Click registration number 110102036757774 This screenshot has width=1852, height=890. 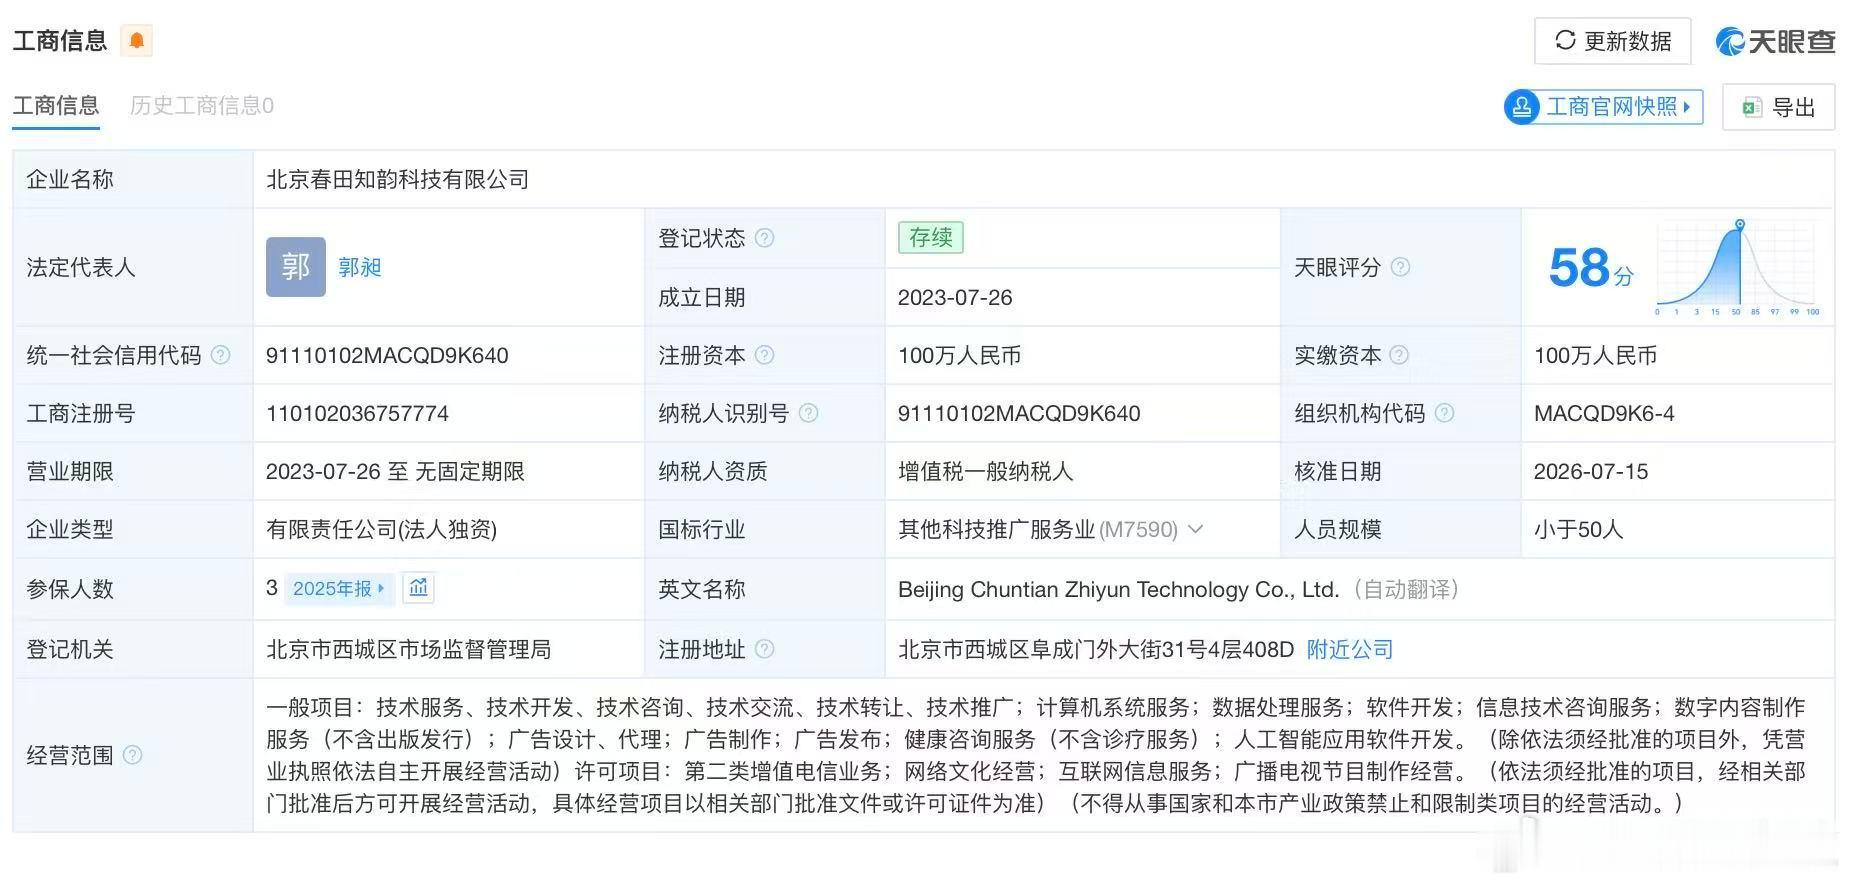click(x=357, y=413)
